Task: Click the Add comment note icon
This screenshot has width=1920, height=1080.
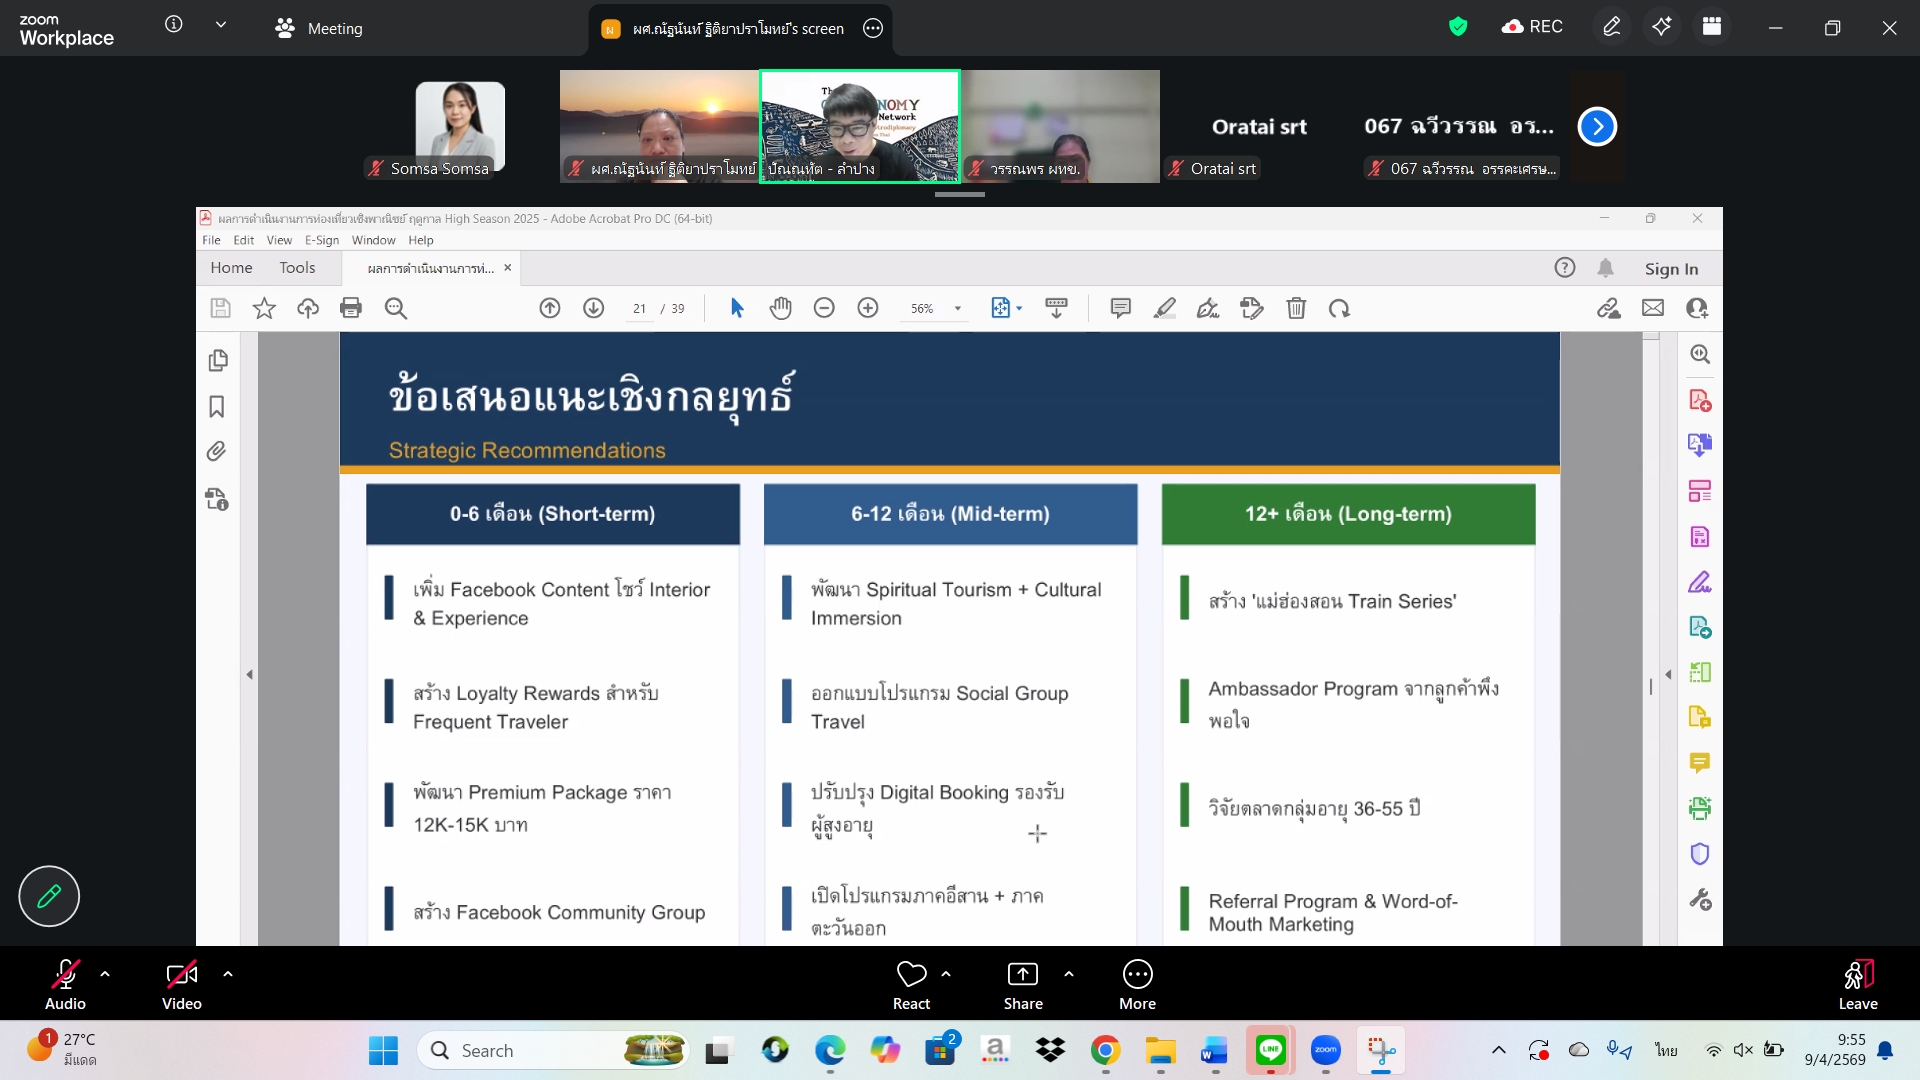Action: 1120,308
